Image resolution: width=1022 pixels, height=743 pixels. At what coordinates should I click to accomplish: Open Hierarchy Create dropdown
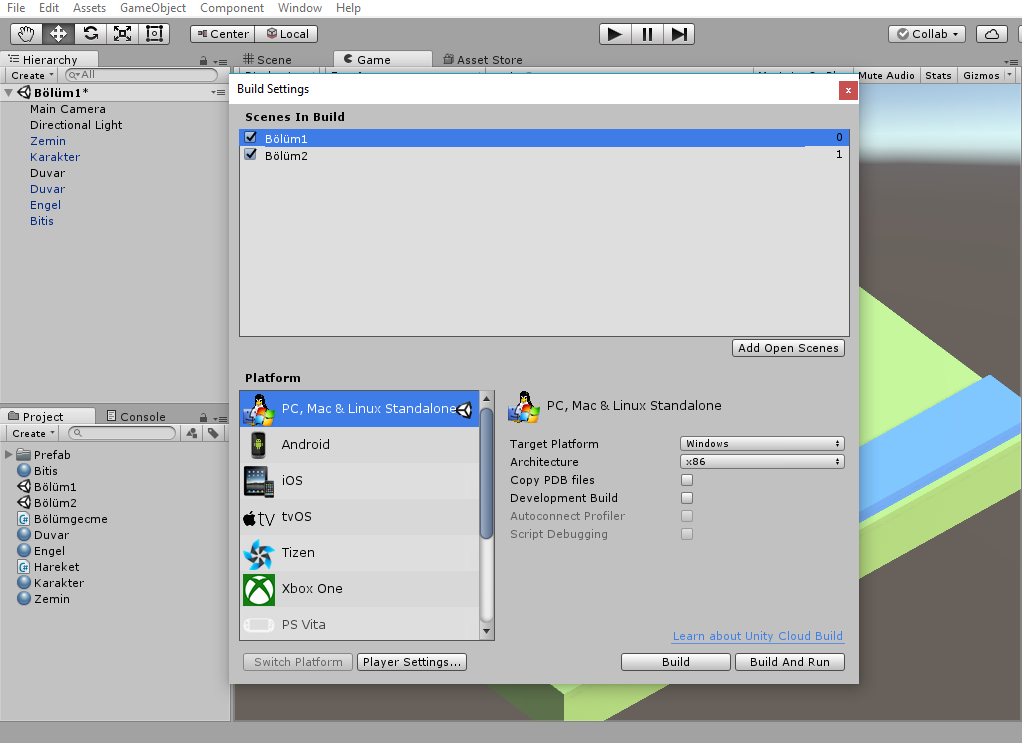32,76
